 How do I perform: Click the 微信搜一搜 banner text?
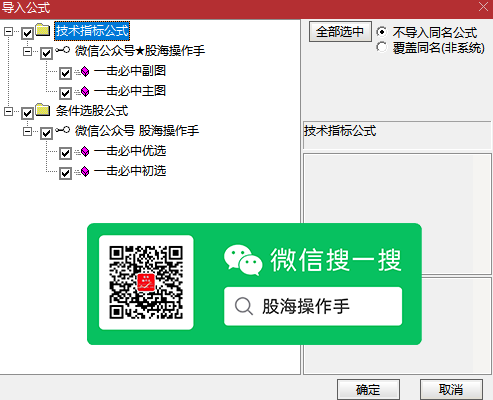coord(336,260)
